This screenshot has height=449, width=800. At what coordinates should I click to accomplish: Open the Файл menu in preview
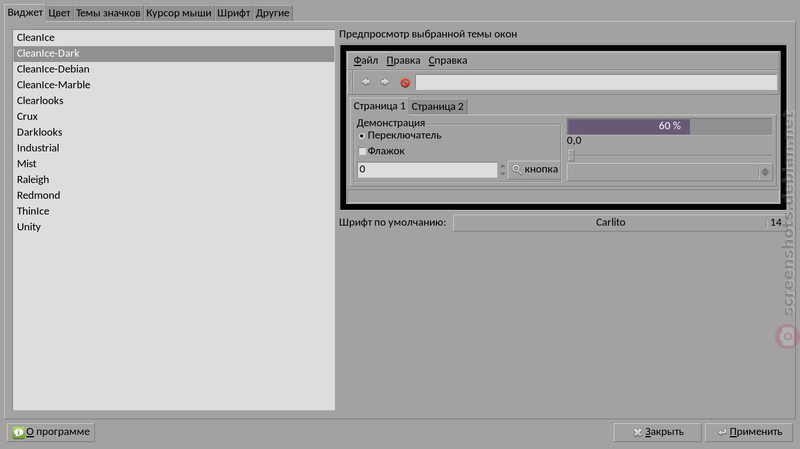(x=366, y=60)
